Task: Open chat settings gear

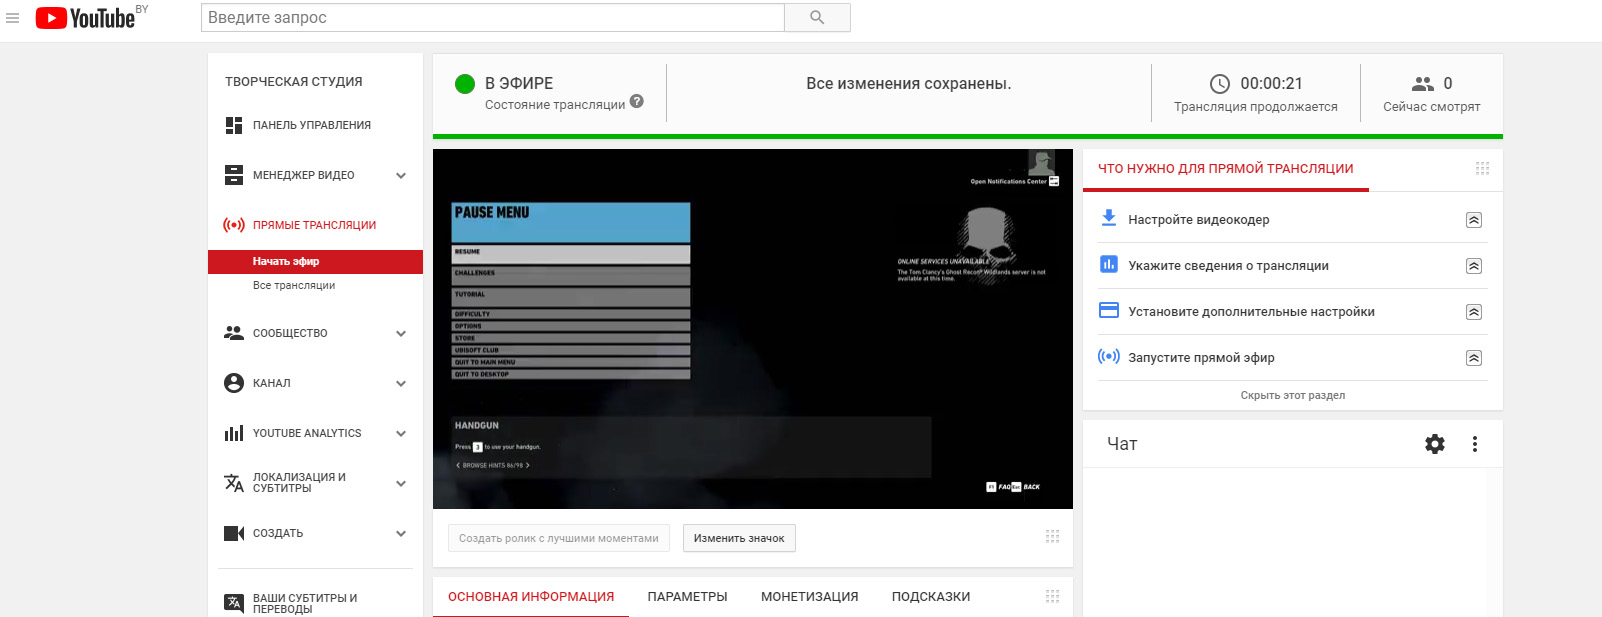Action: 1435,444
